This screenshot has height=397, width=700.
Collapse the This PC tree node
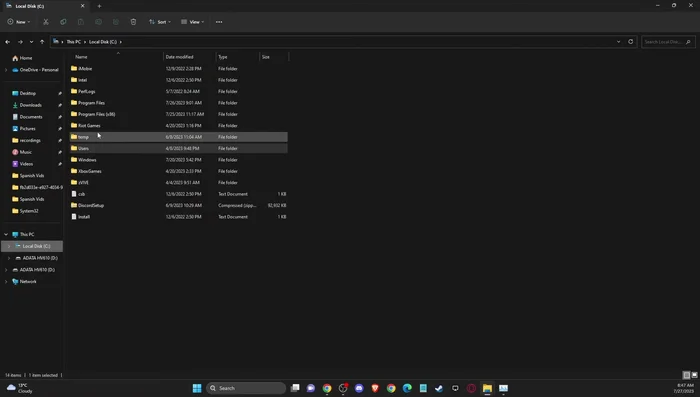click(x=6, y=234)
